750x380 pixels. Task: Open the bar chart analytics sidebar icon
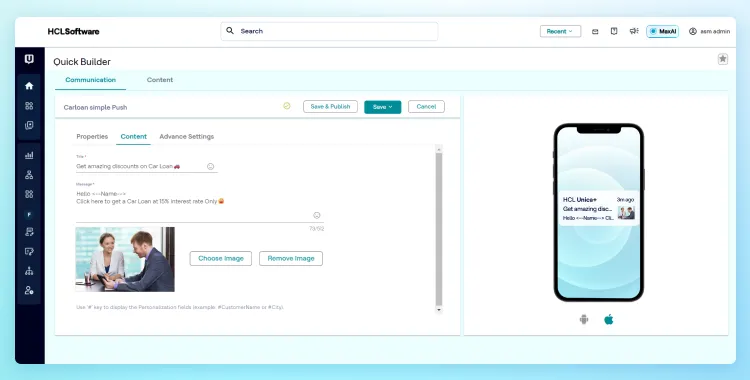point(29,155)
